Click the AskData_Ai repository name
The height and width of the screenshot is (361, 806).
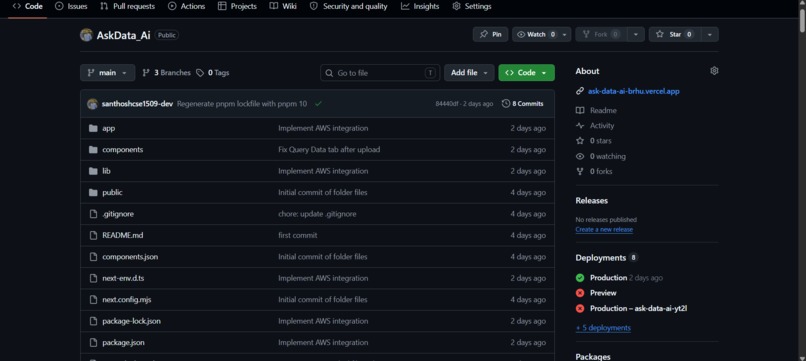[123, 35]
